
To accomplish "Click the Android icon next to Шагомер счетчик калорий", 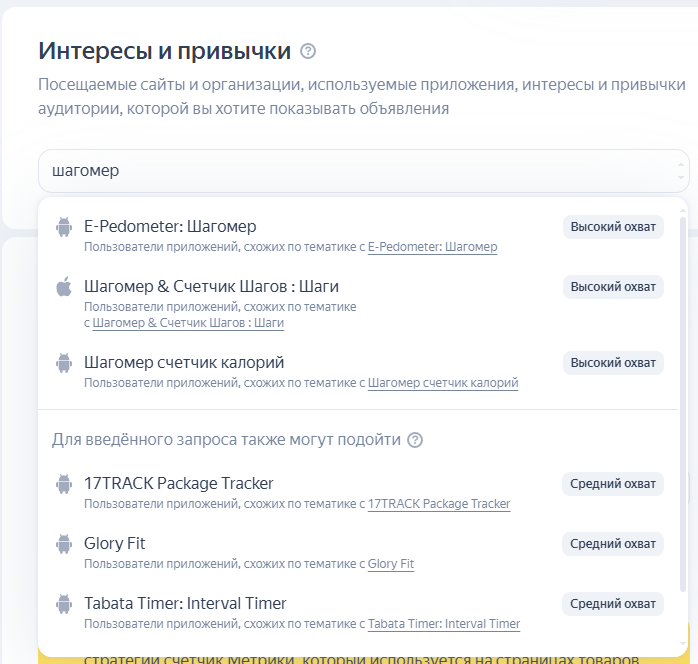I will click(x=64, y=363).
